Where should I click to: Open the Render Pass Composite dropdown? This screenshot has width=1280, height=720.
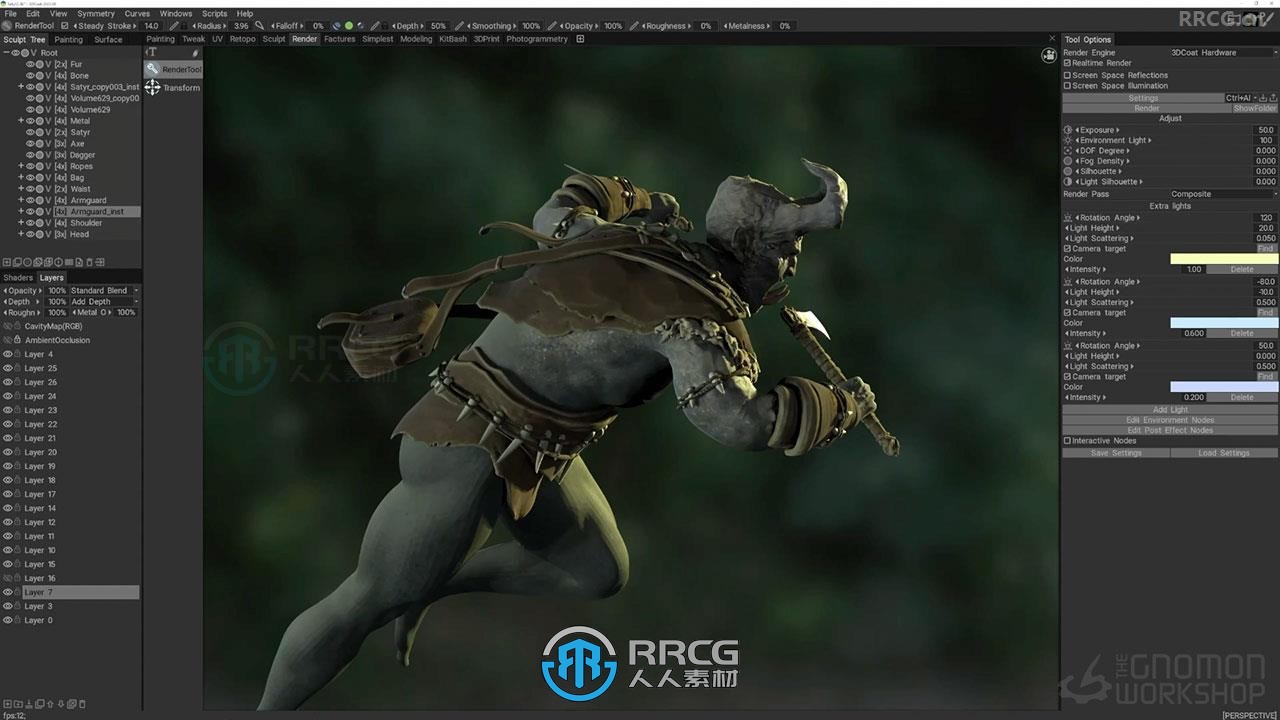pos(1223,194)
